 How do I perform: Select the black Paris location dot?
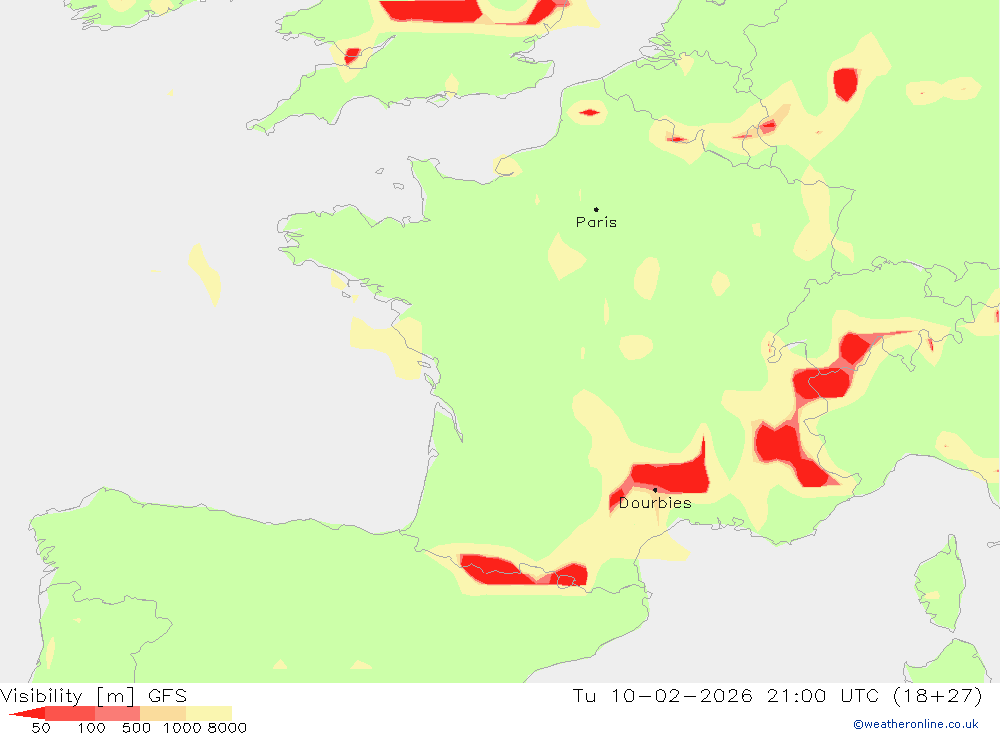pos(596,209)
